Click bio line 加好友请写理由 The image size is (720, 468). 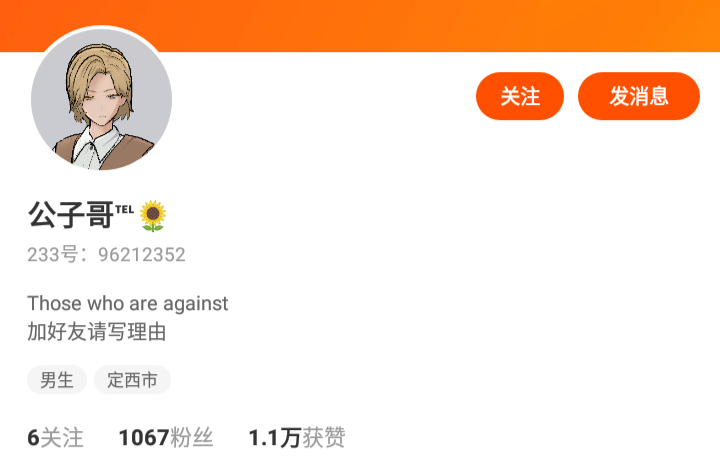96,332
